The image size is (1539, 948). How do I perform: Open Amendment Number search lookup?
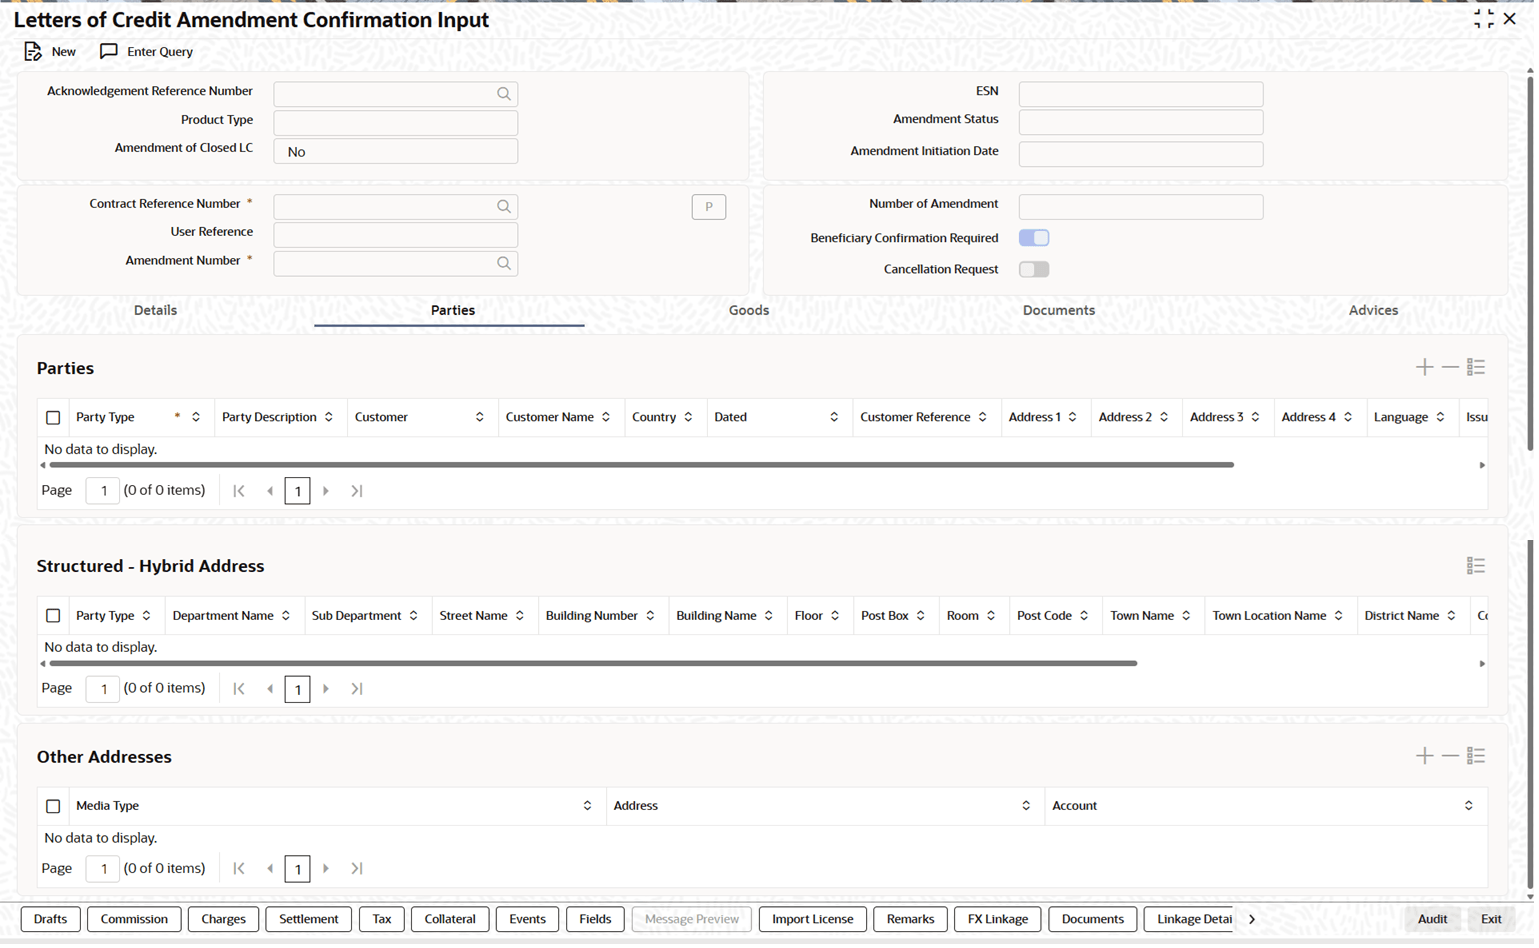504,264
